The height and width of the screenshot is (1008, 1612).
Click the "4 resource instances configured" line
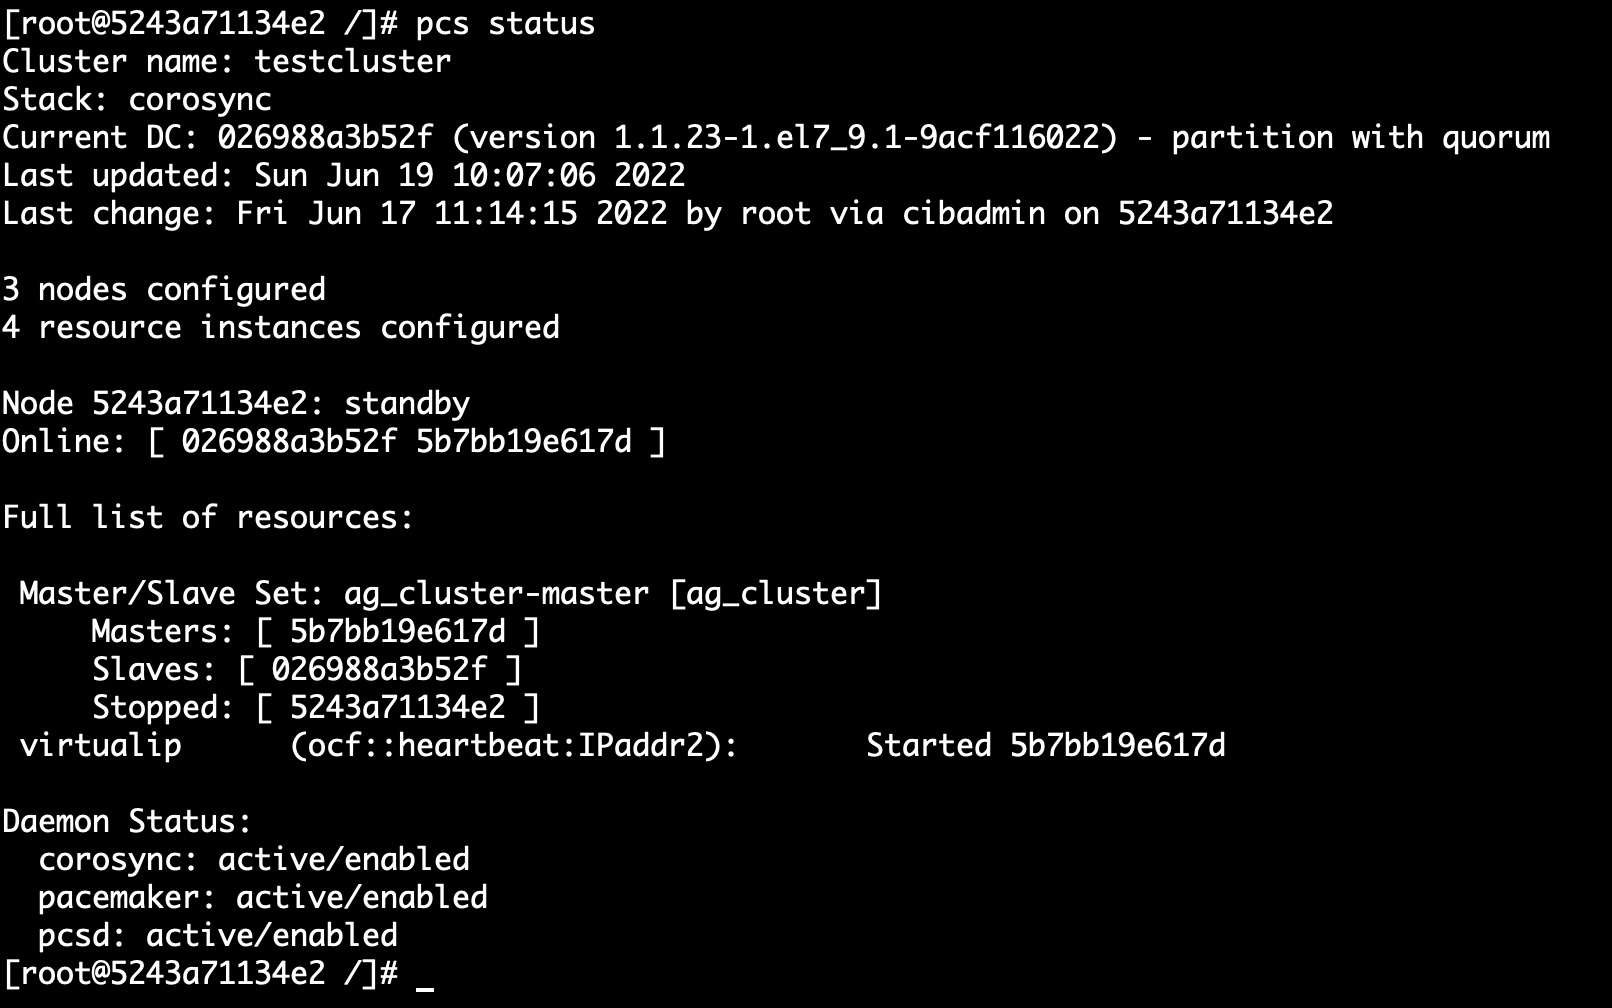pyautogui.click(x=280, y=327)
